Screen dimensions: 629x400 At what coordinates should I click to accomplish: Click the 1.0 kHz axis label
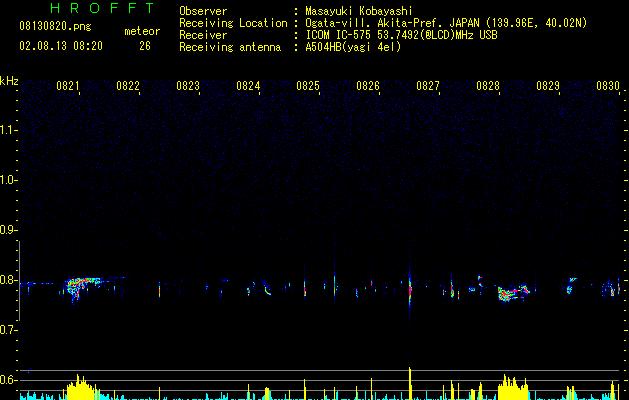[7, 180]
